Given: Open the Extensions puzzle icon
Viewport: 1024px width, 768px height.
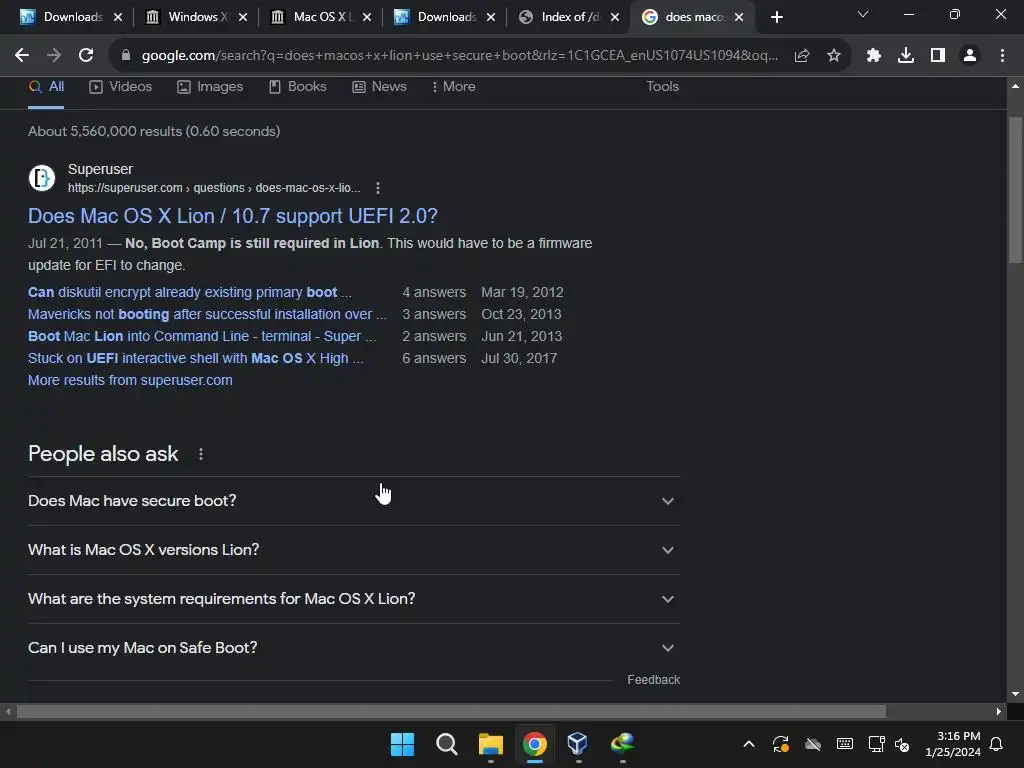Looking at the screenshot, I should (x=874, y=56).
